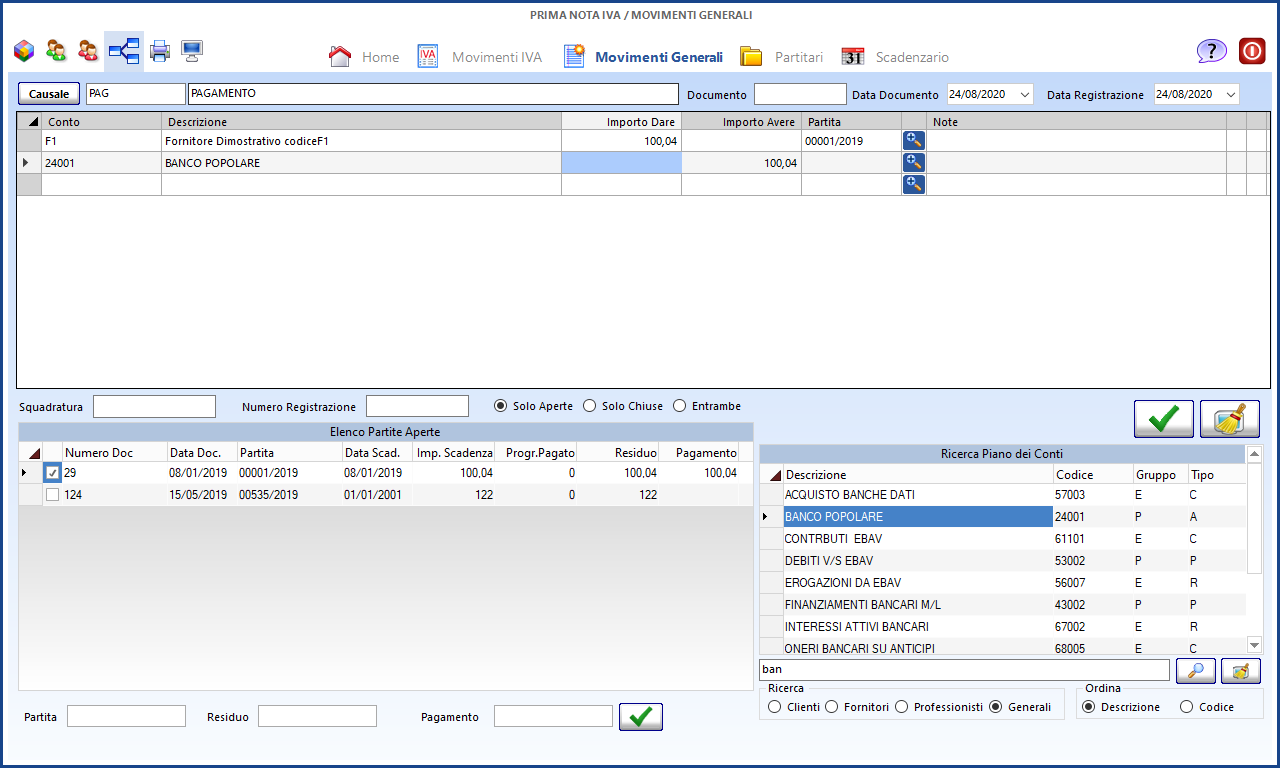Click the Squadratura input field
The width and height of the screenshot is (1280, 768).
point(154,406)
